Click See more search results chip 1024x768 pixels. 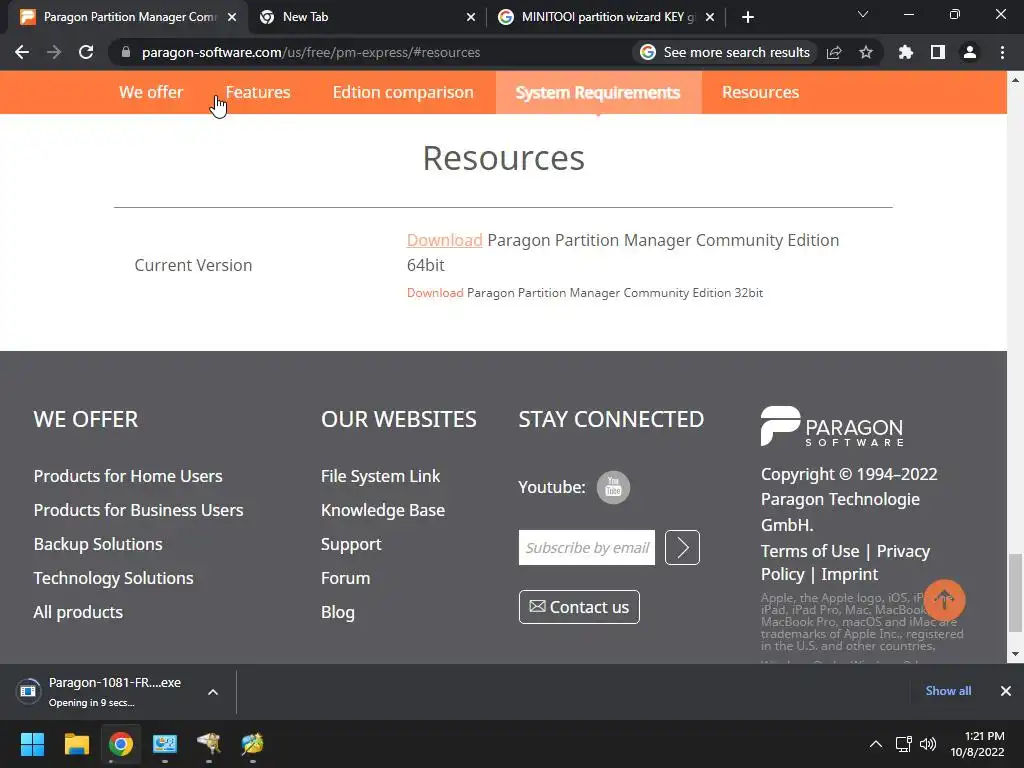pos(725,52)
